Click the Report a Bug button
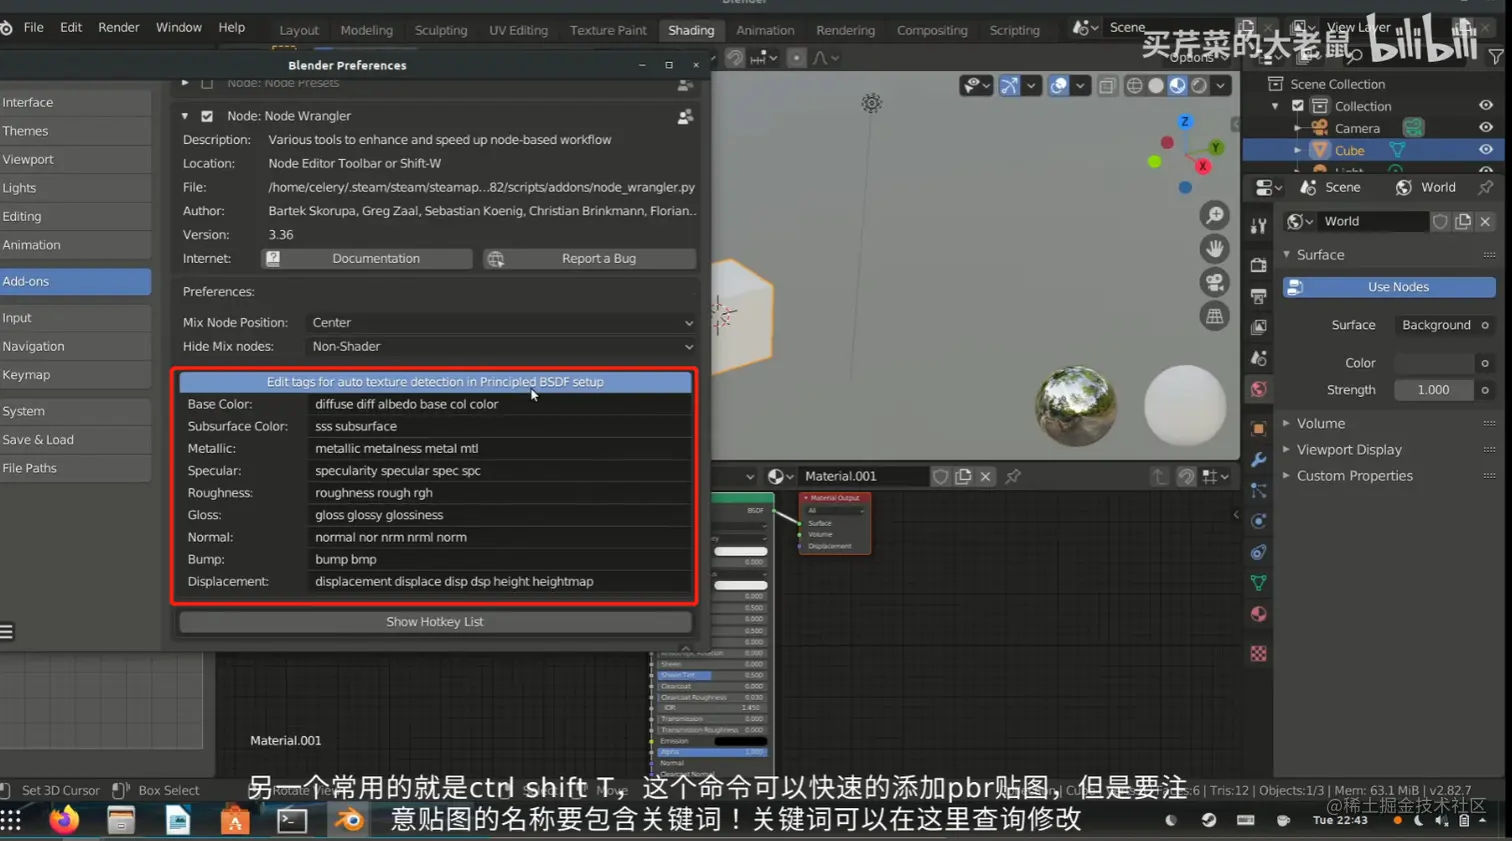The height and width of the screenshot is (841, 1512). (x=590, y=259)
